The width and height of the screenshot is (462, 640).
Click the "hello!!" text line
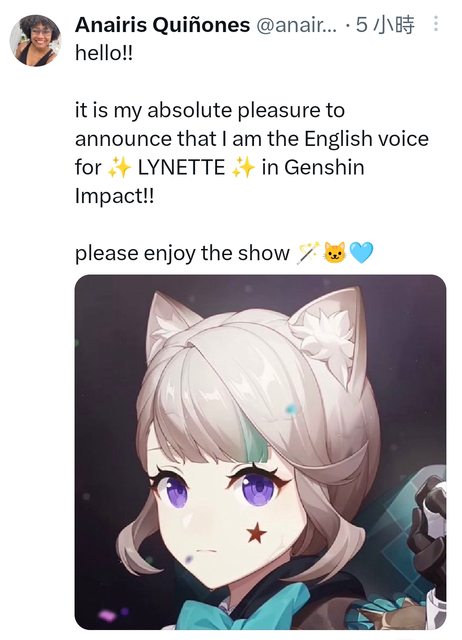104,53
